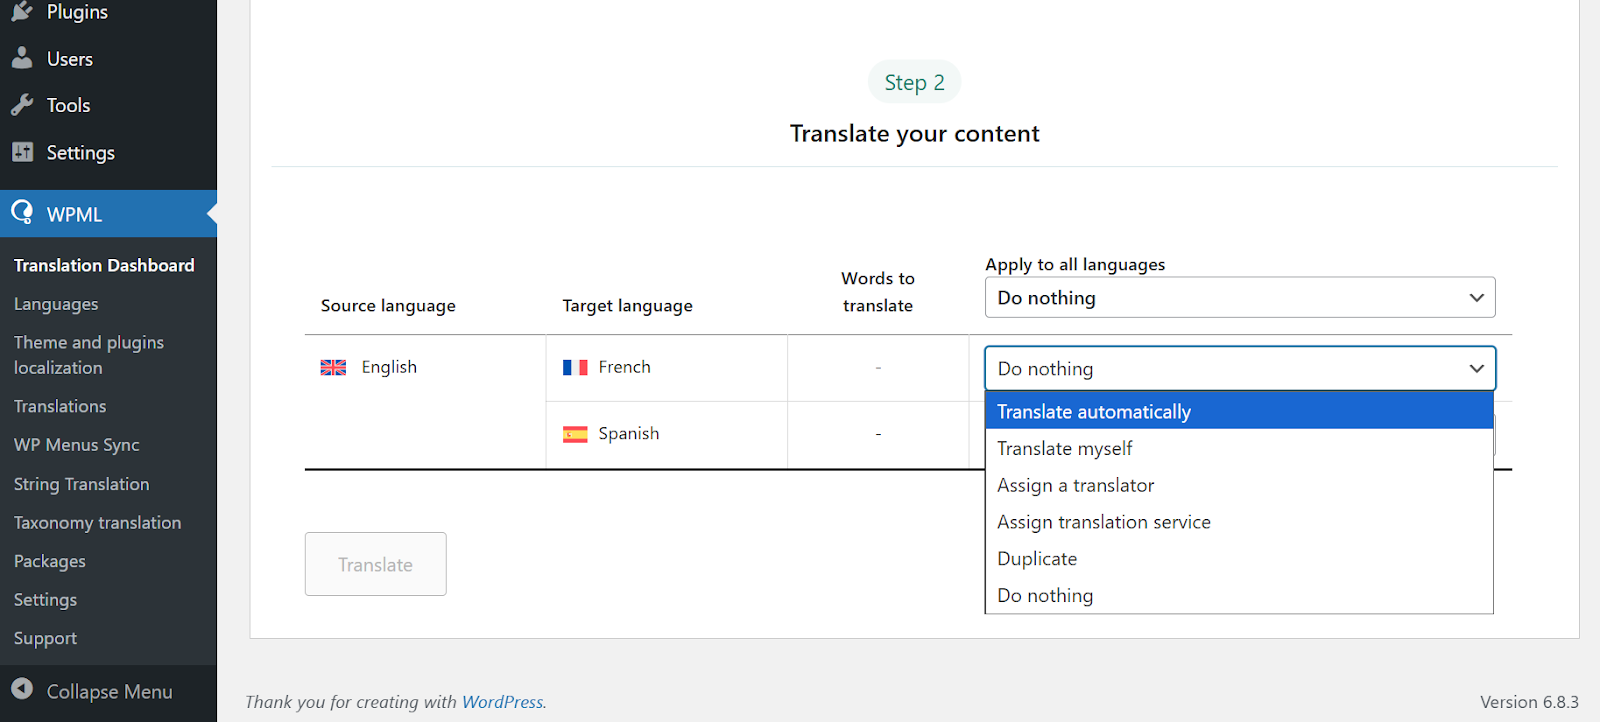The height and width of the screenshot is (722, 1600).
Task: Click the Tools wrench icon
Action: tap(22, 105)
